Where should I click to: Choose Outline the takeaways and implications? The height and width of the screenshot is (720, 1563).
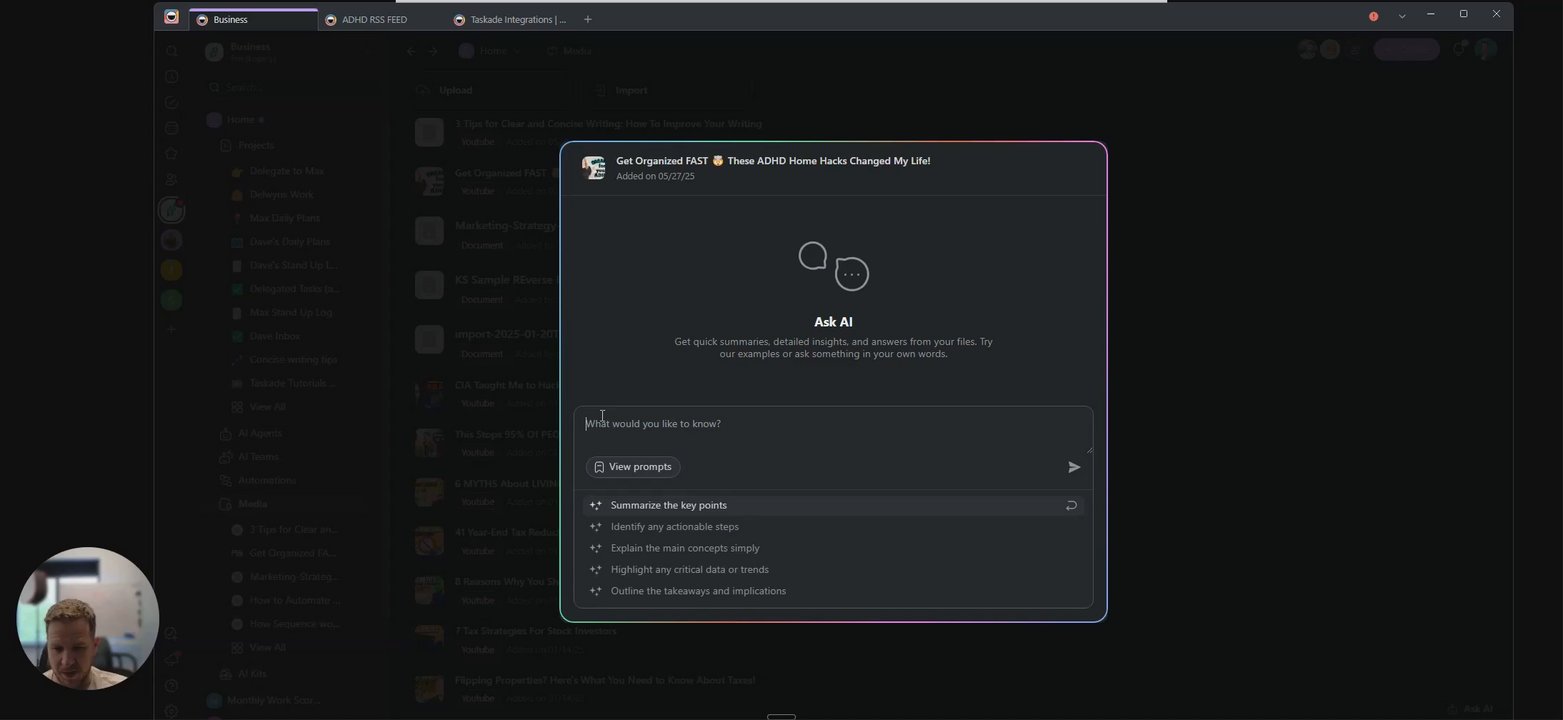pos(833,591)
